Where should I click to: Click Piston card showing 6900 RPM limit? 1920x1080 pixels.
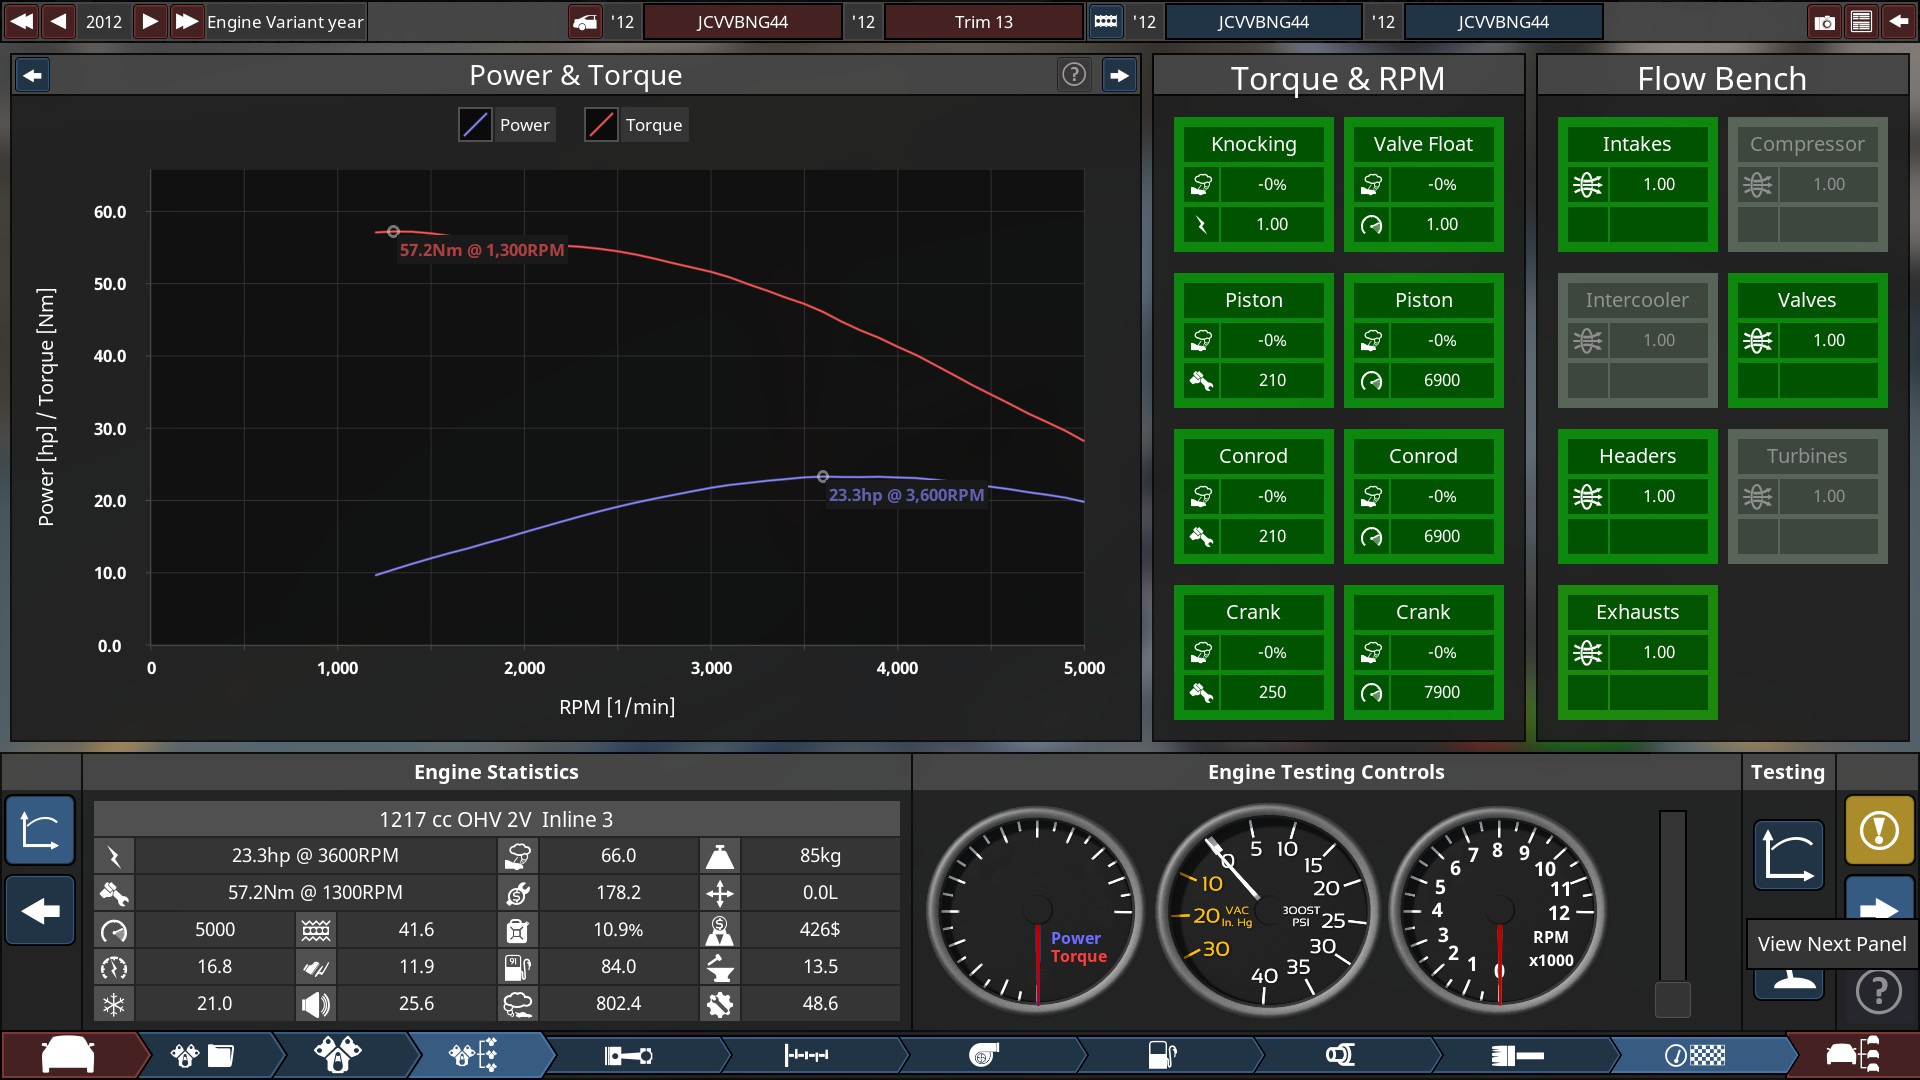coord(1423,340)
